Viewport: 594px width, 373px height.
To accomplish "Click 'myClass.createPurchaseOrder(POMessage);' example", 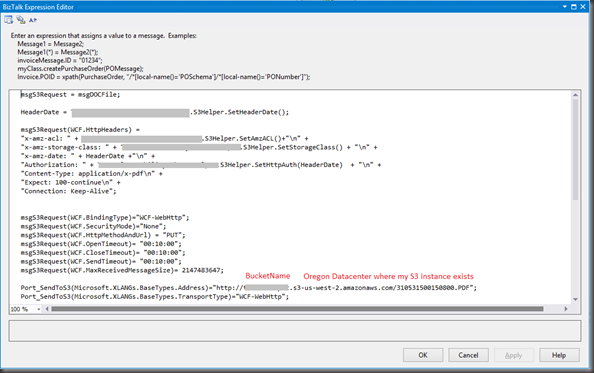I will click(x=80, y=69).
